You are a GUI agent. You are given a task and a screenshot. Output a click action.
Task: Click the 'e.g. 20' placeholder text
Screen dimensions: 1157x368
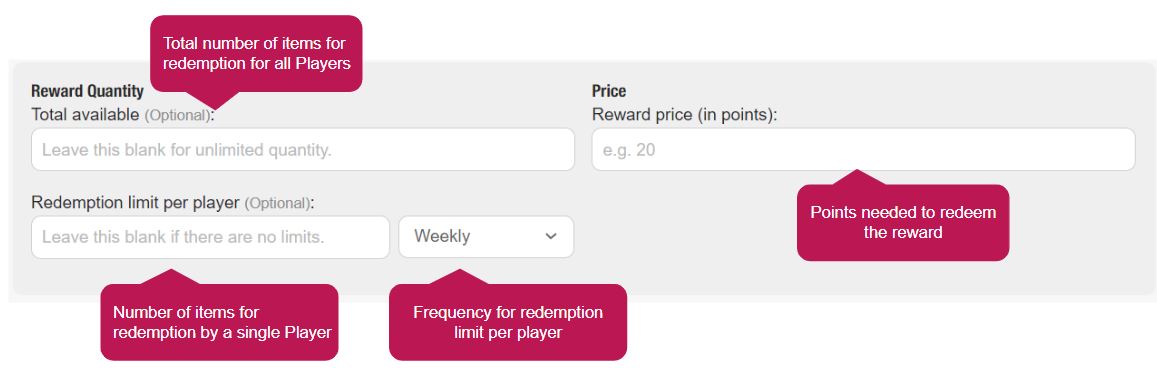[x=629, y=150]
